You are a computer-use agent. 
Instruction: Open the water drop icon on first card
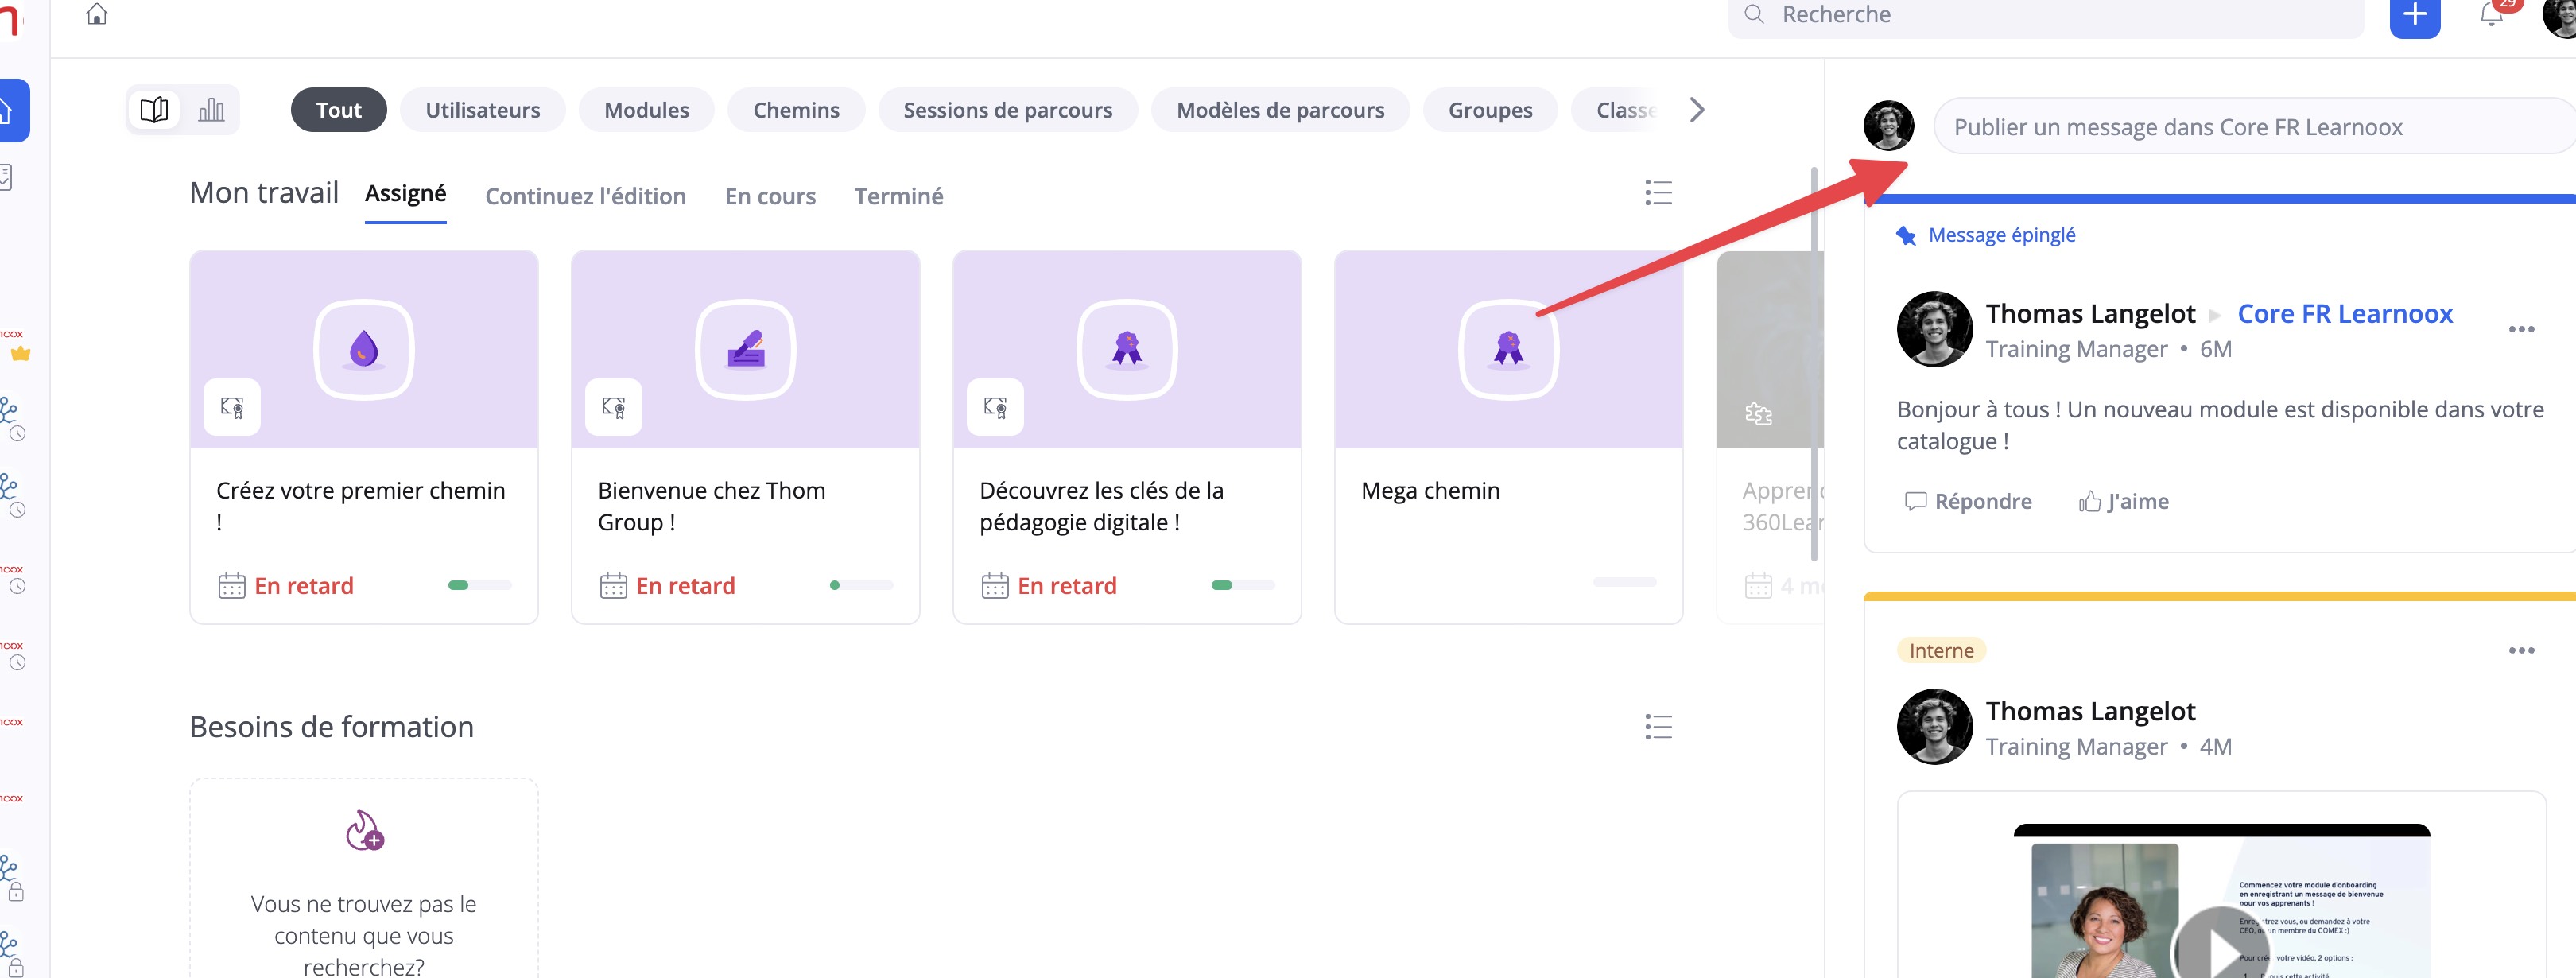pos(364,350)
